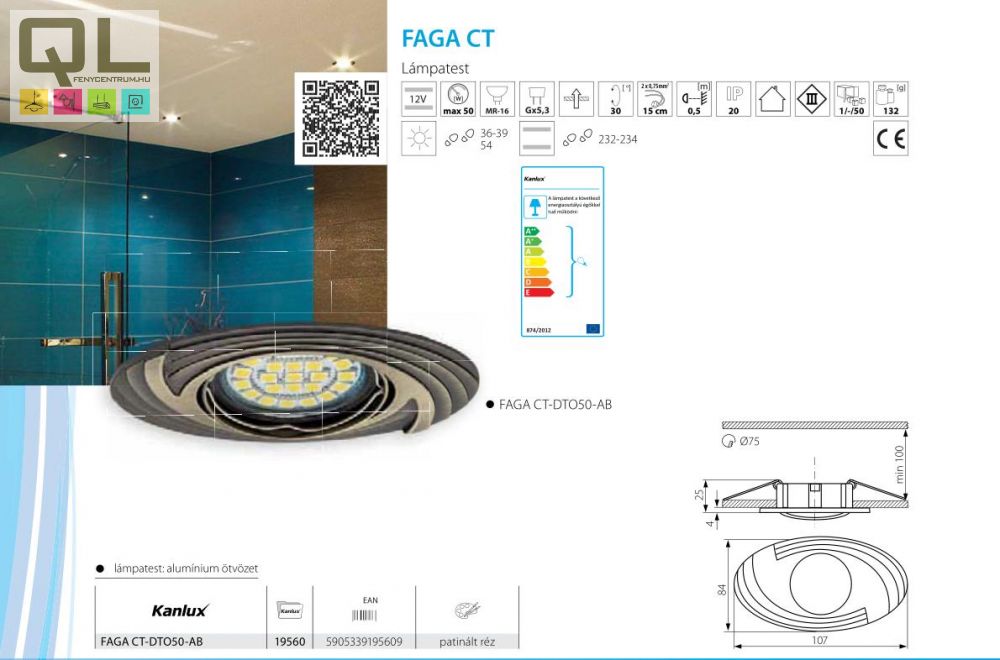
Task: Click the orange D energy class bar
Action: [538, 282]
